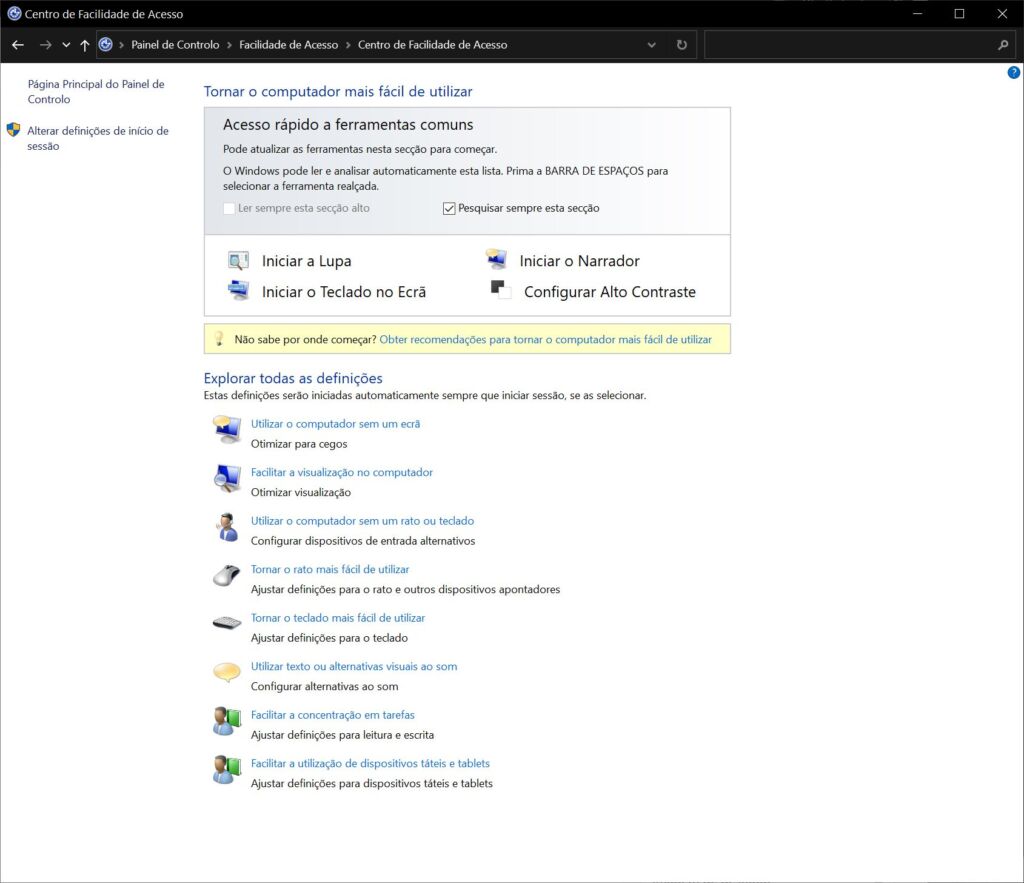Expand chevron after Painel de Controlo breadcrumb
Screen dimensions: 1024x883
tap(229, 45)
